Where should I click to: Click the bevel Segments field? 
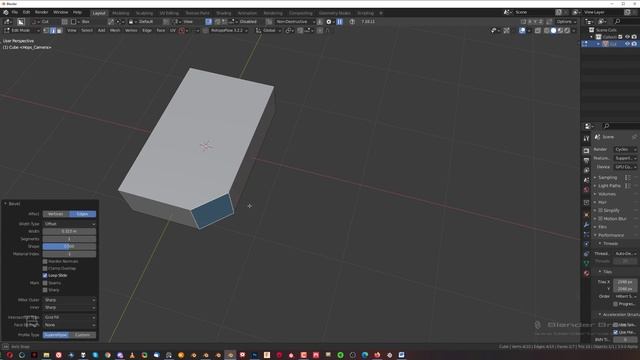point(69,239)
